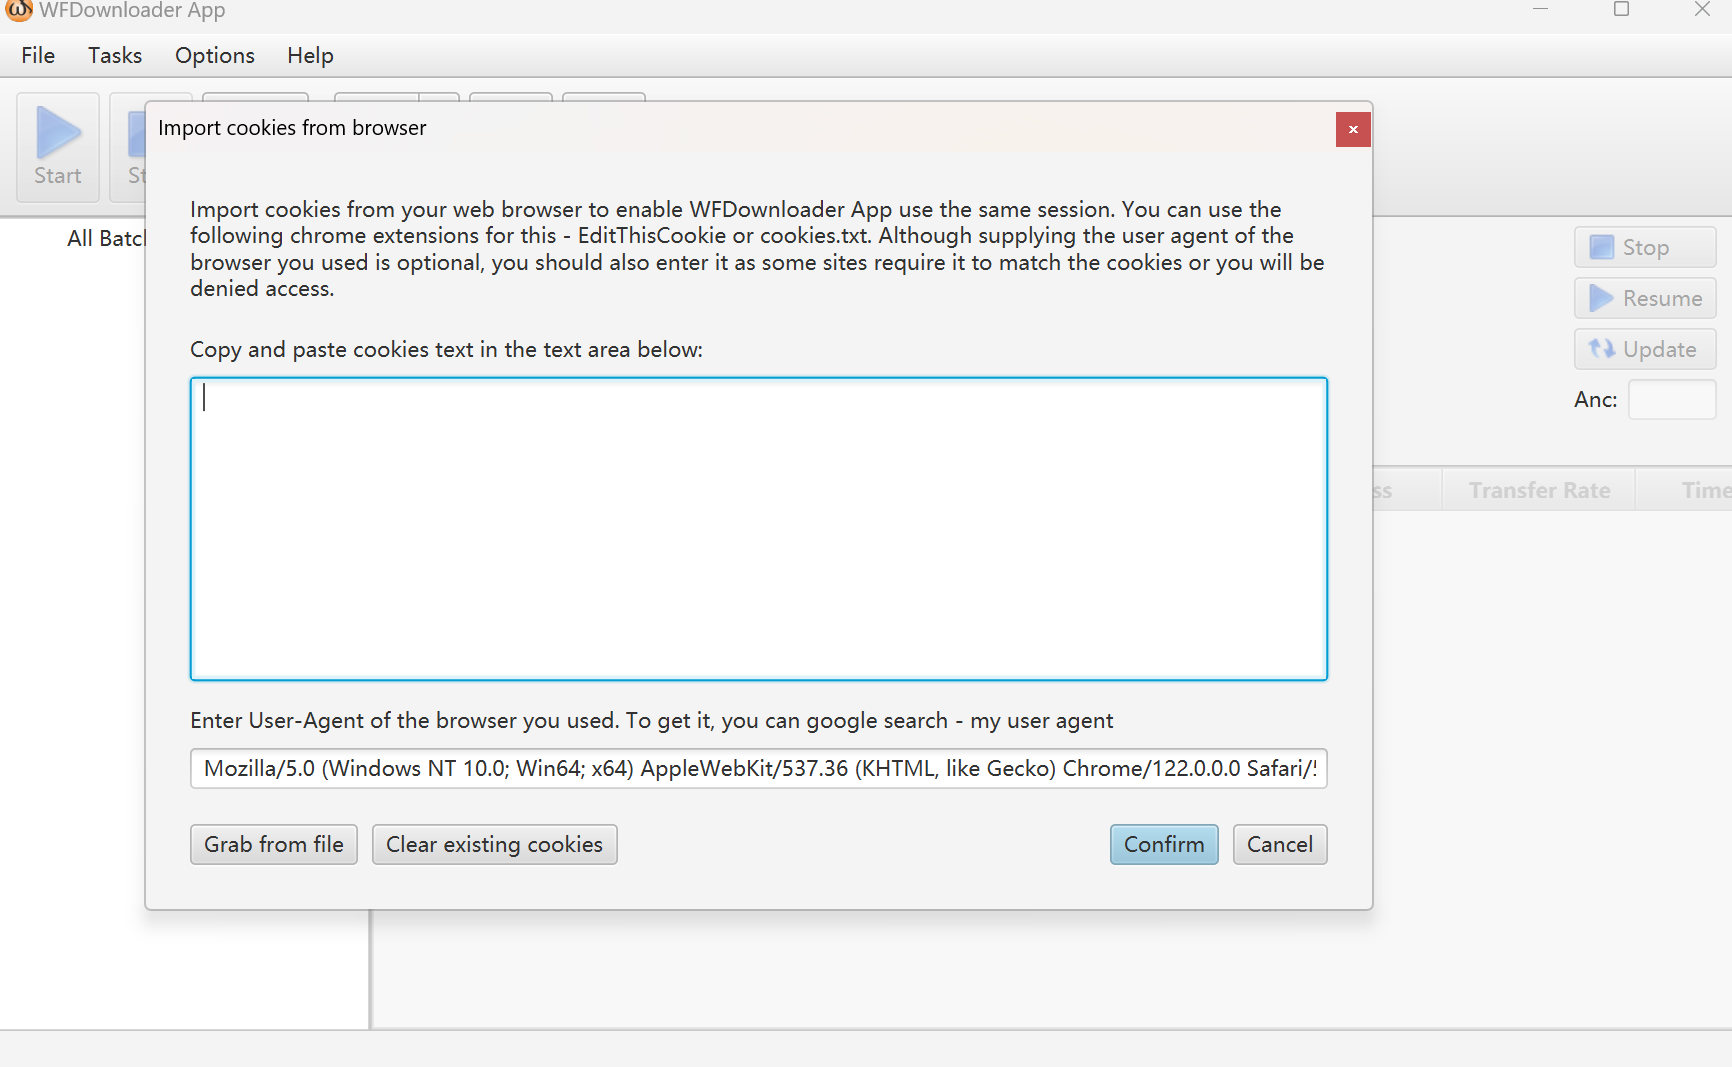Click the User-Agent text field
The height and width of the screenshot is (1067, 1732).
click(x=758, y=768)
